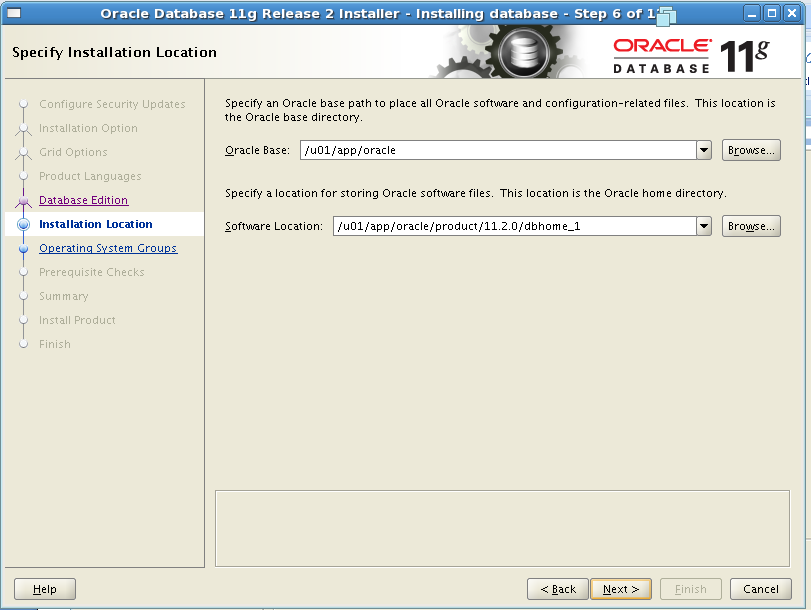Proceed with the Next button
The image size is (811, 610).
tap(621, 589)
